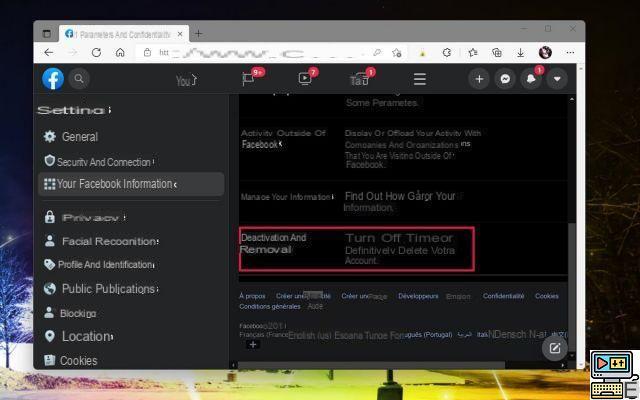Image resolution: width=640 pixels, height=400 pixels.
Task: Open Facial Recognition settings
Action: tap(101, 241)
